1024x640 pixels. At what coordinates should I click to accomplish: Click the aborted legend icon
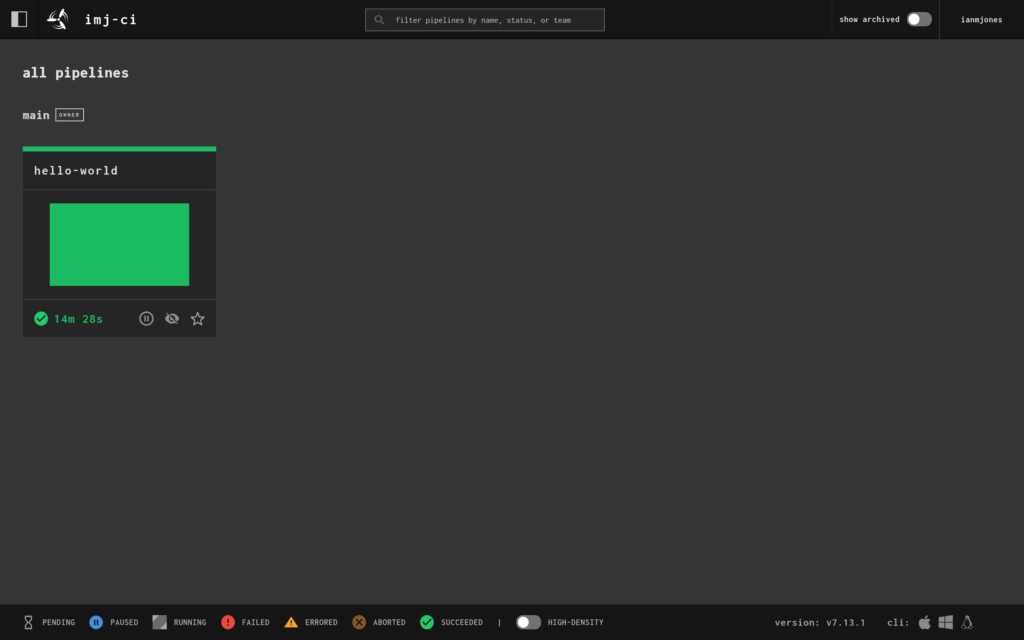(x=359, y=622)
